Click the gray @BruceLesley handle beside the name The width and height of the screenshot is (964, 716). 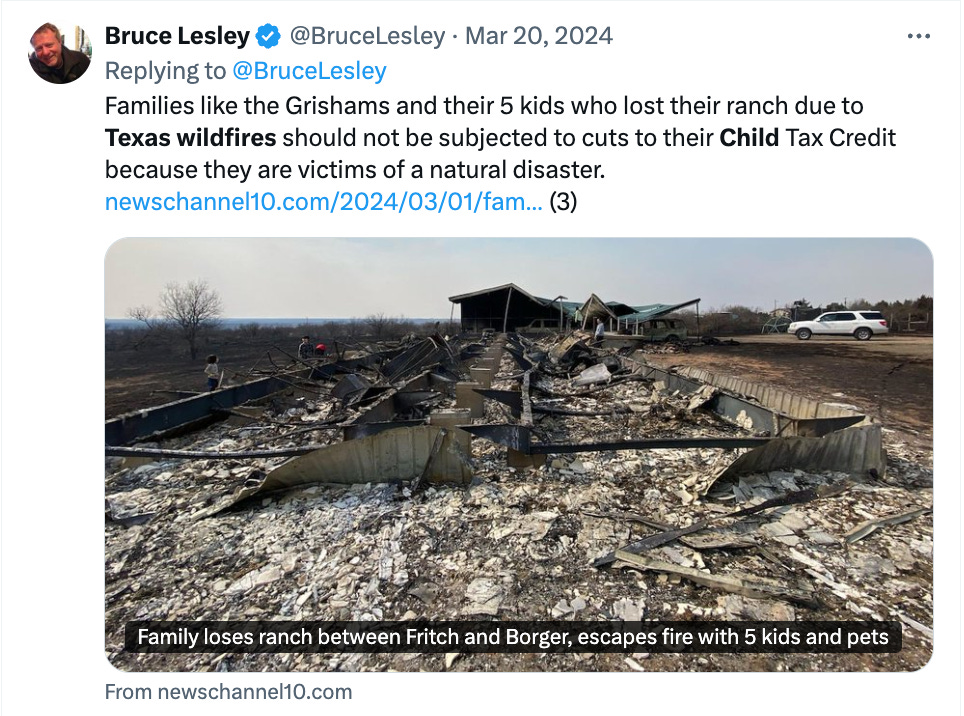(366, 37)
